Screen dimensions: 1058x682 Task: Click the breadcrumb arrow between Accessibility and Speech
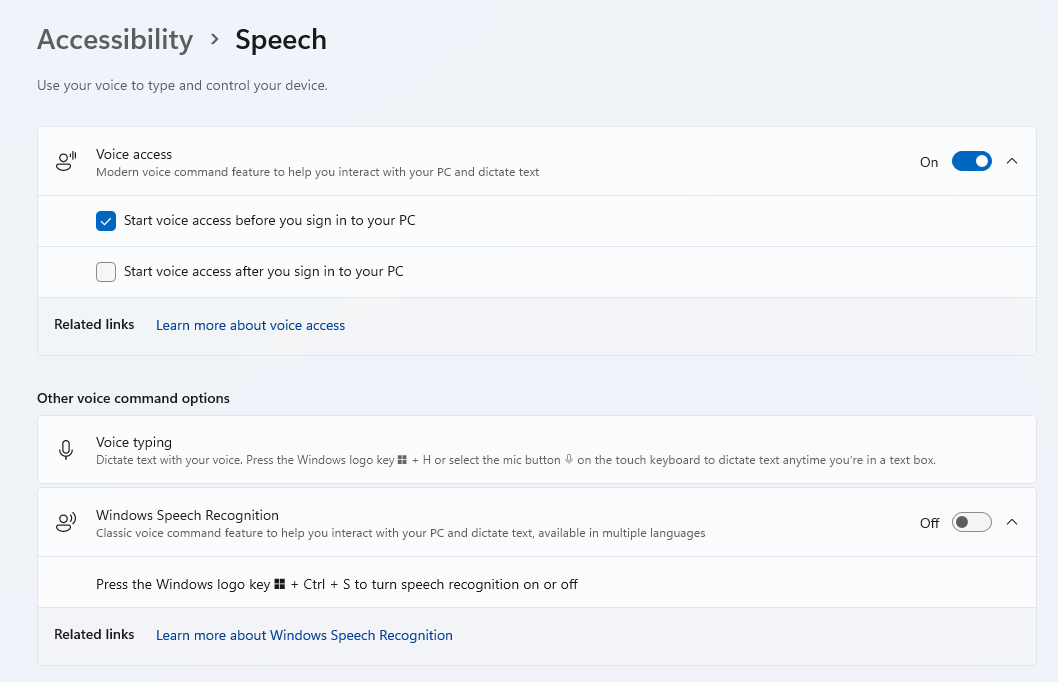(214, 40)
